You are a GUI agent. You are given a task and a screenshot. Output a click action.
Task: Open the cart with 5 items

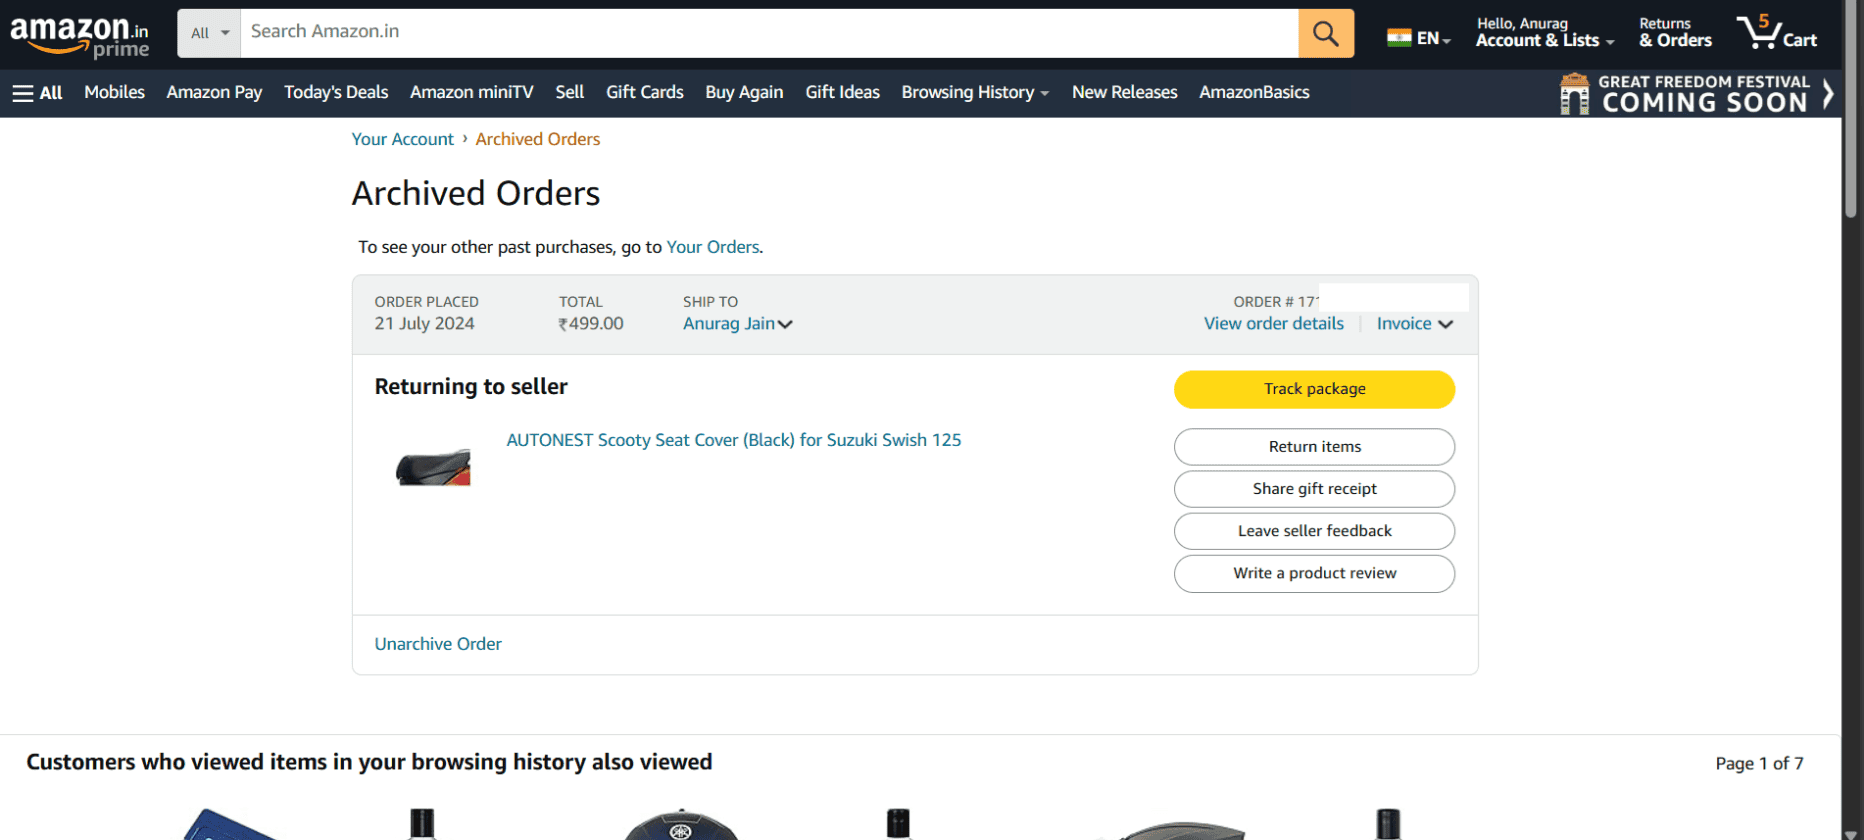pyautogui.click(x=1777, y=32)
